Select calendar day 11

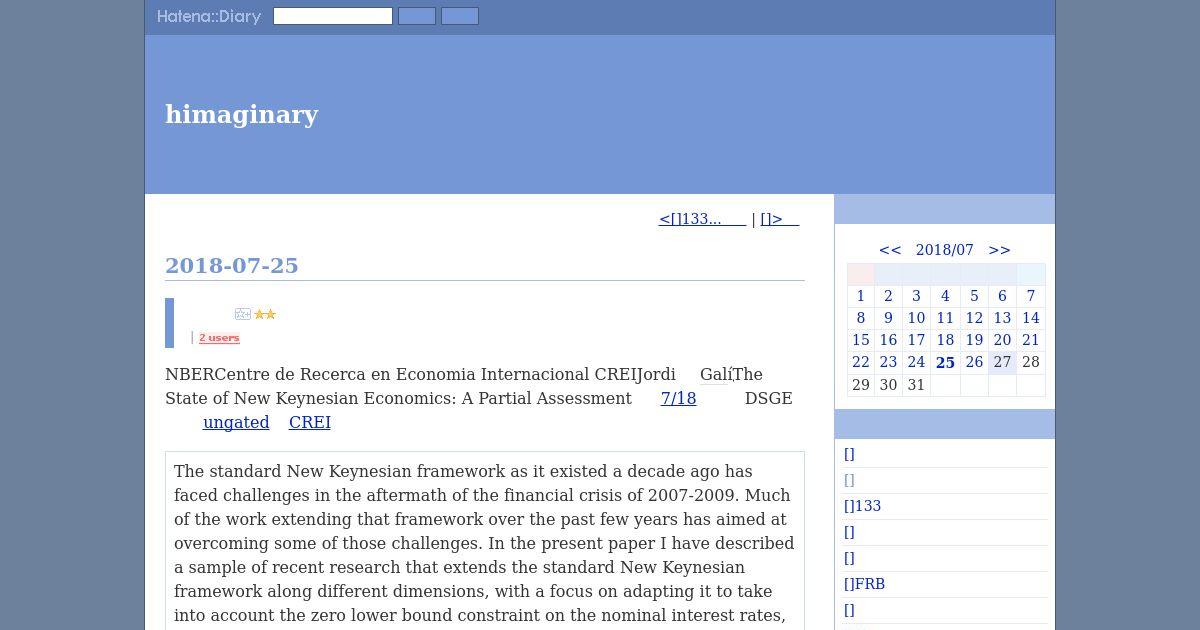point(945,318)
